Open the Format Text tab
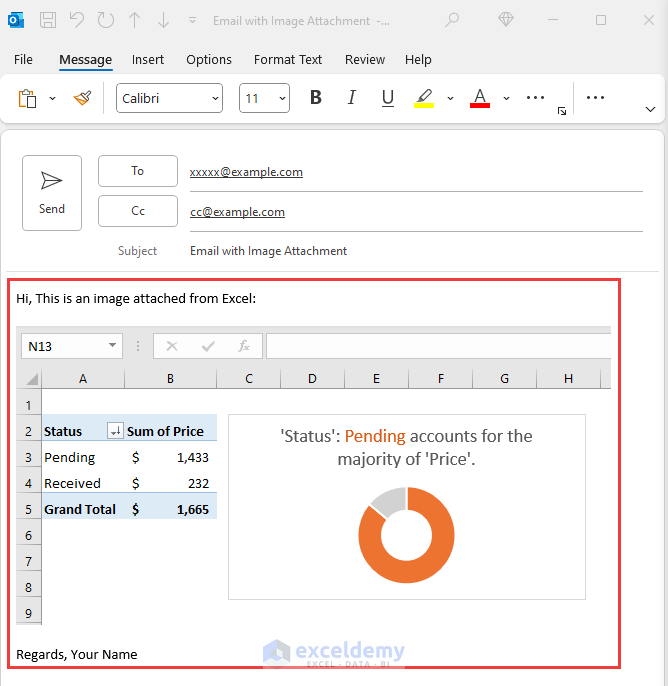 (288, 60)
